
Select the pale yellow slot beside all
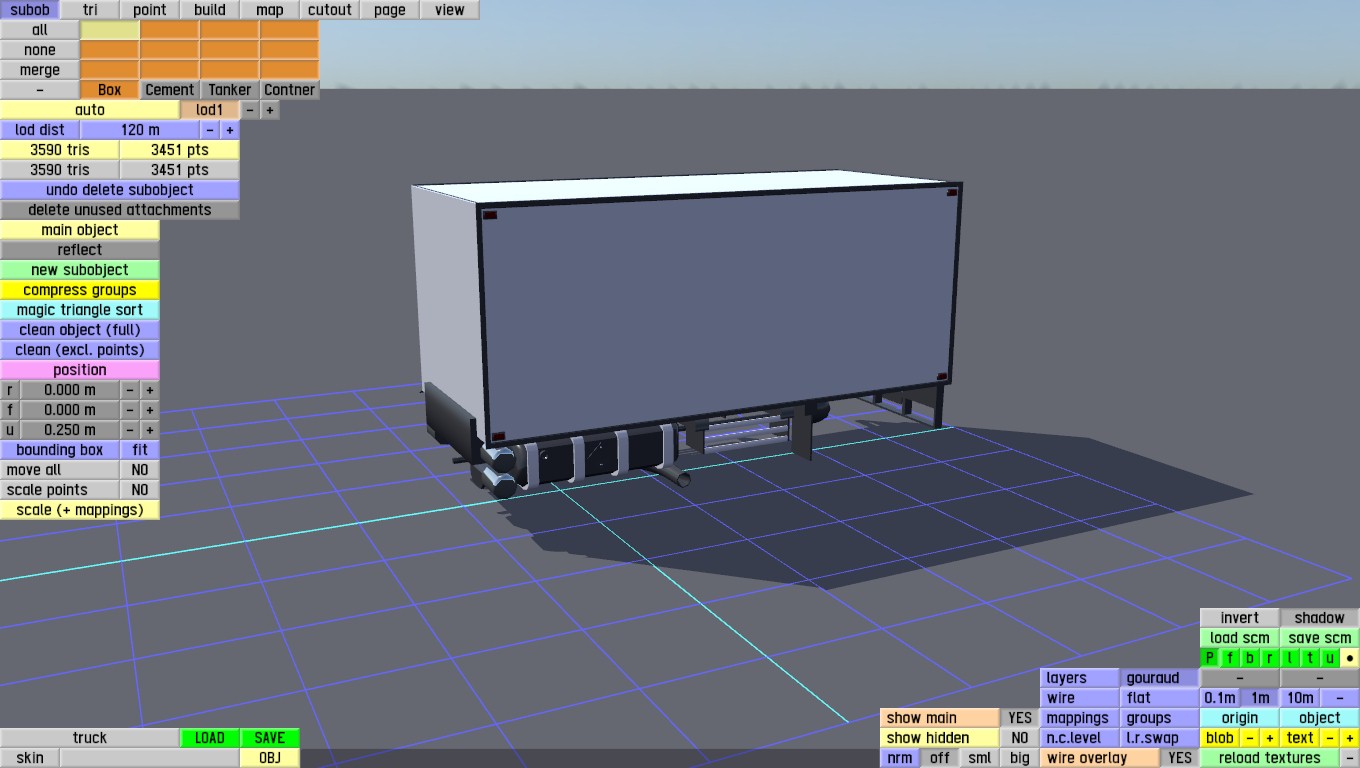pos(110,30)
